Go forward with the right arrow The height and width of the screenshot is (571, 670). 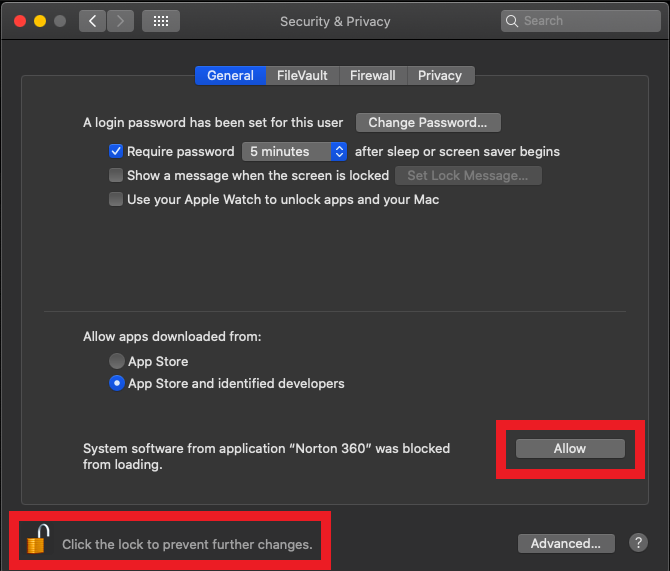pyautogui.click(x=120, y=21)
